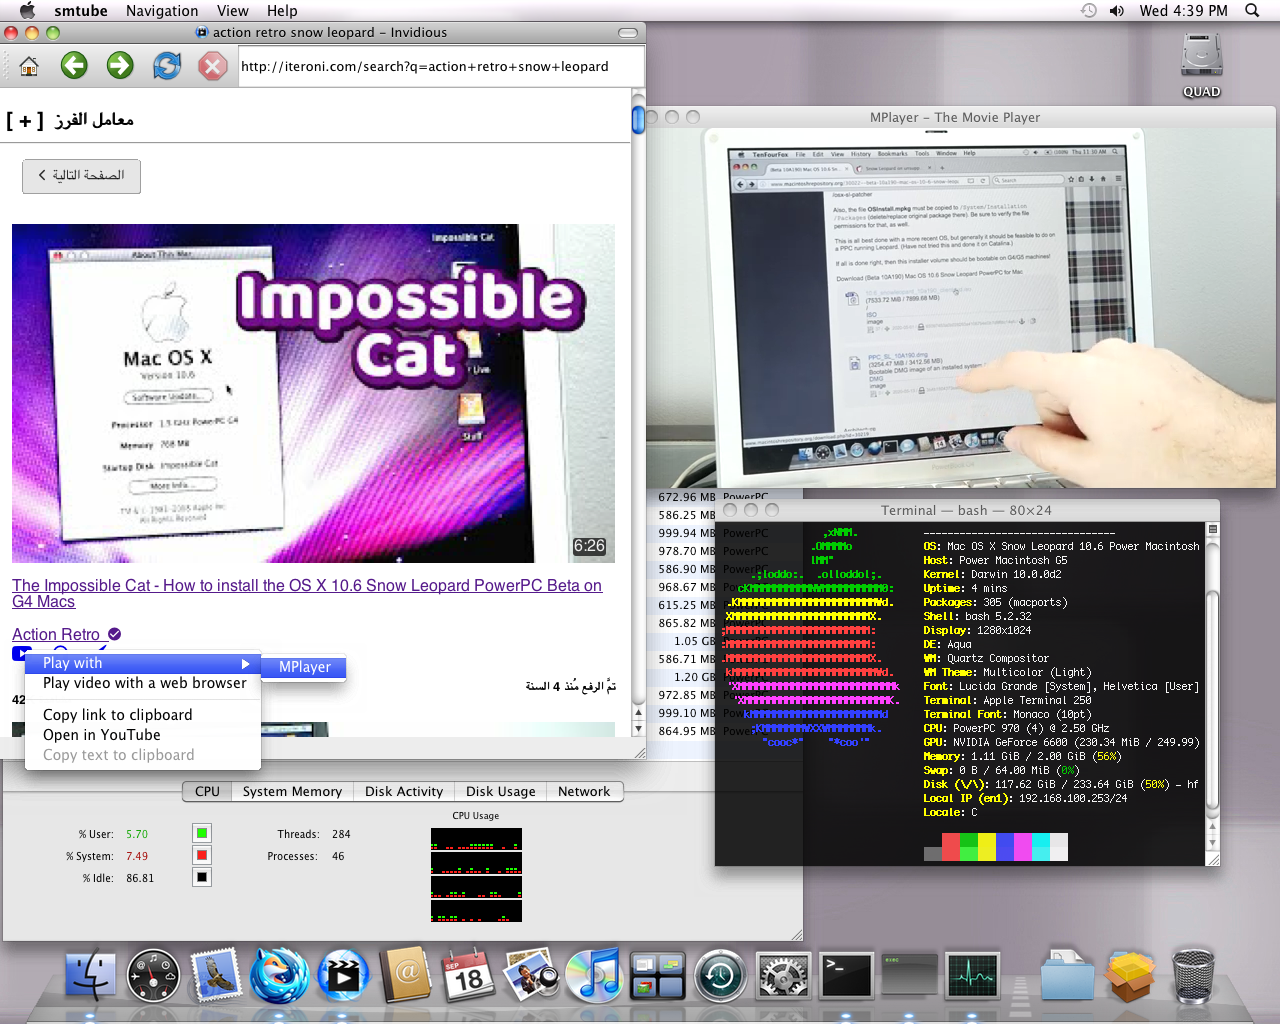Open the Action Retro channel link
This screenshot has width=1280, height=1024.
(x=56, y=634)
